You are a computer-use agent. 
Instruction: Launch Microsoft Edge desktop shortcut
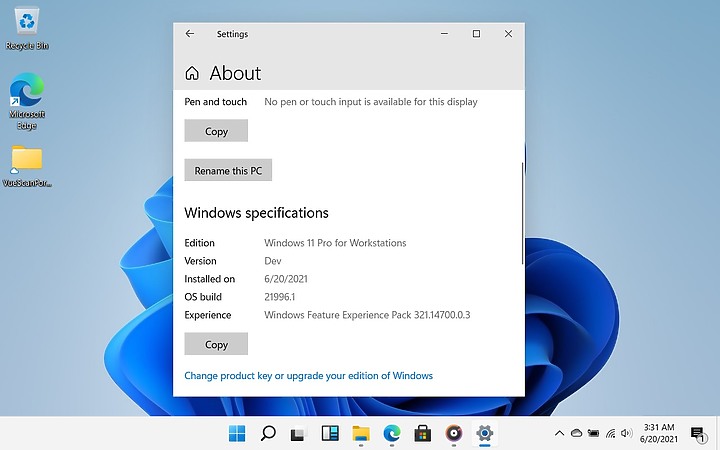(x=27, y=101)
